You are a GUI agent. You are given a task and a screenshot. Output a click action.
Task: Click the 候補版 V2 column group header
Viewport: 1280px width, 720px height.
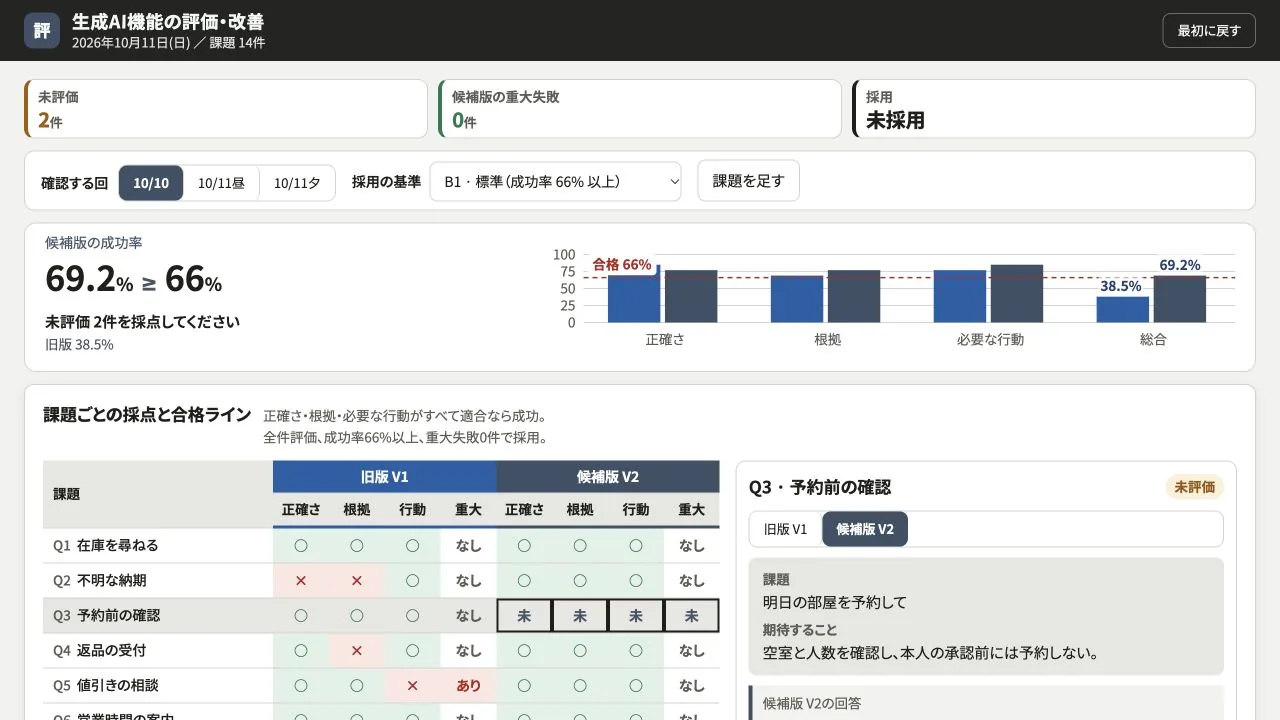click(x=608, y=477)
